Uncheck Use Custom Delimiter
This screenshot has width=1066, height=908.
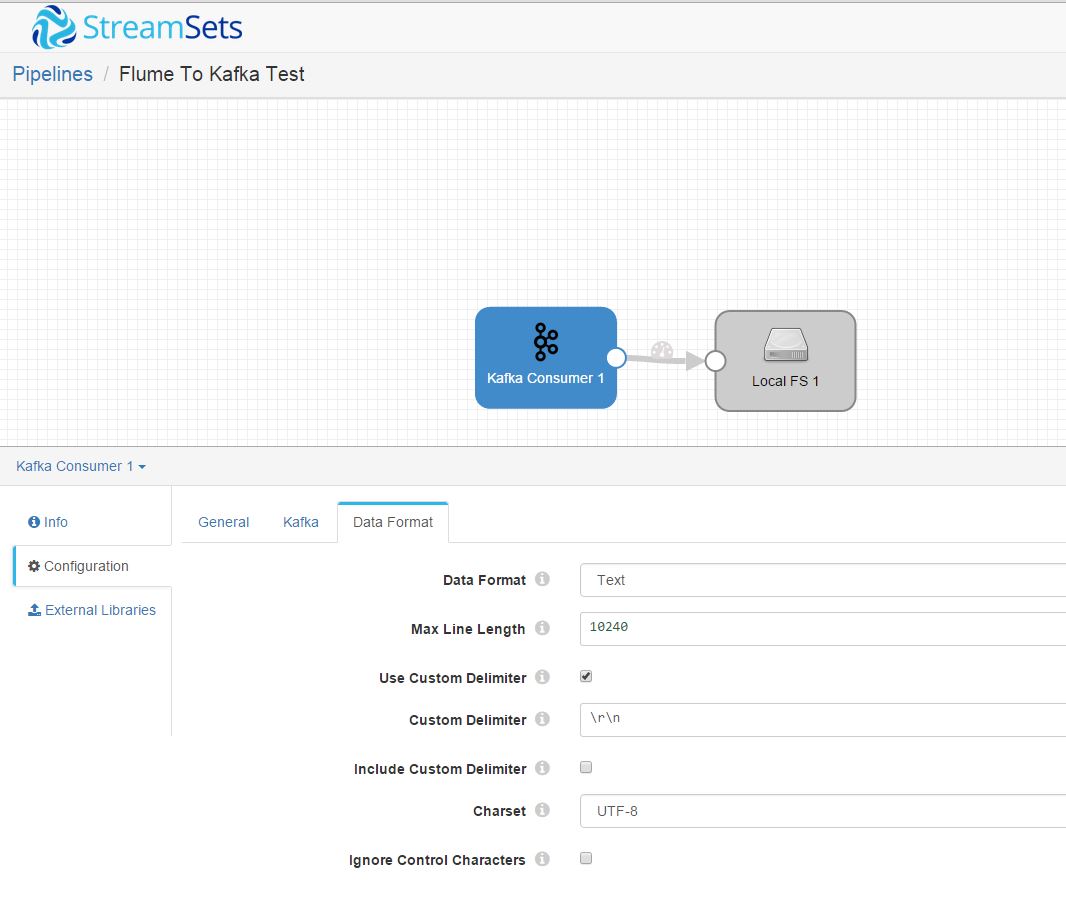[585, 676]
